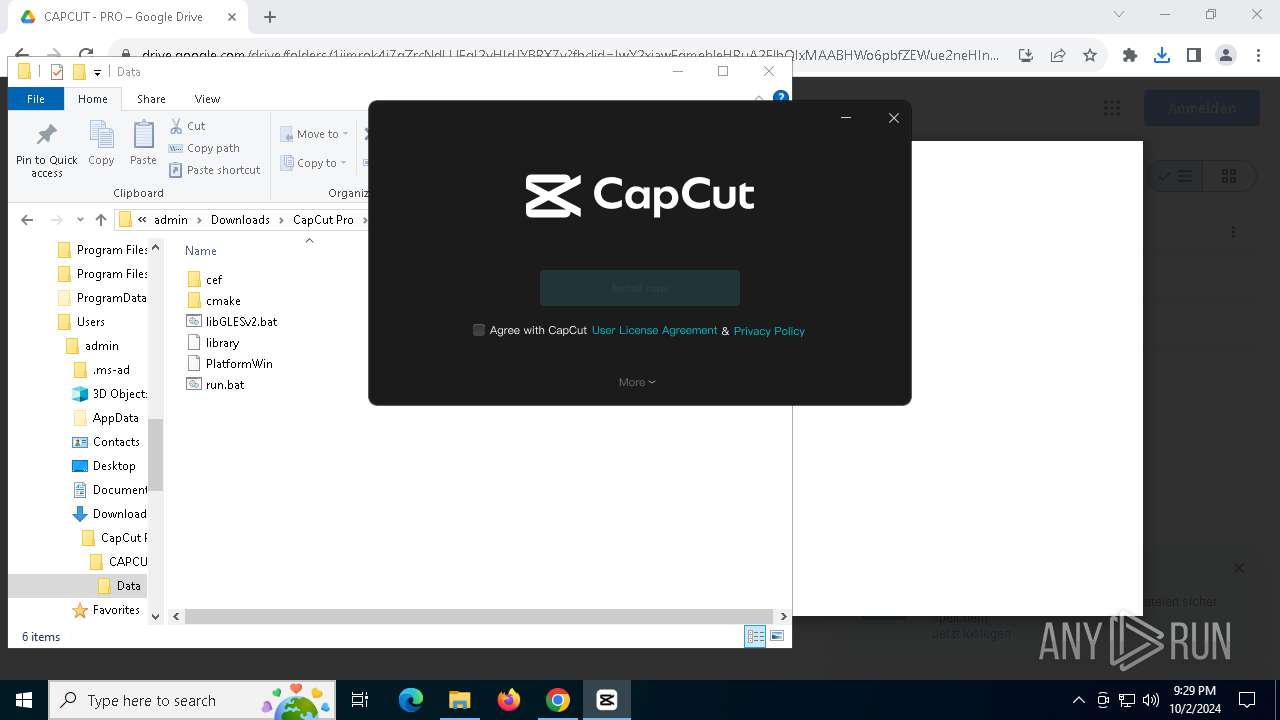Viewport: 1280px width, 720px height.
Task: Open Explorer help question mark icon
Action: point(781,98)
